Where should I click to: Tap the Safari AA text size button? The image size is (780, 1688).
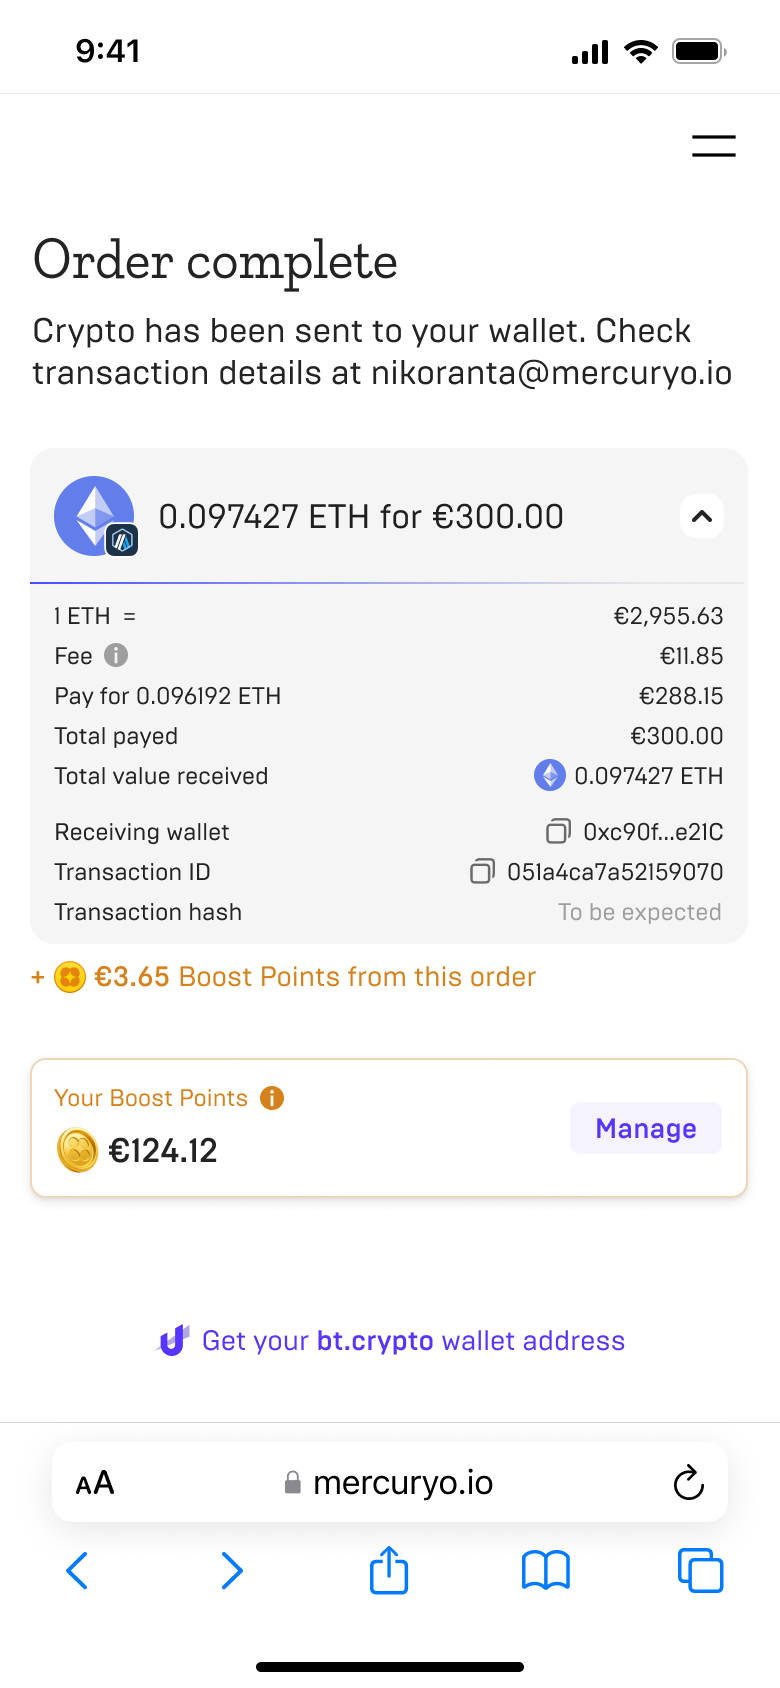pos(95,1483)
